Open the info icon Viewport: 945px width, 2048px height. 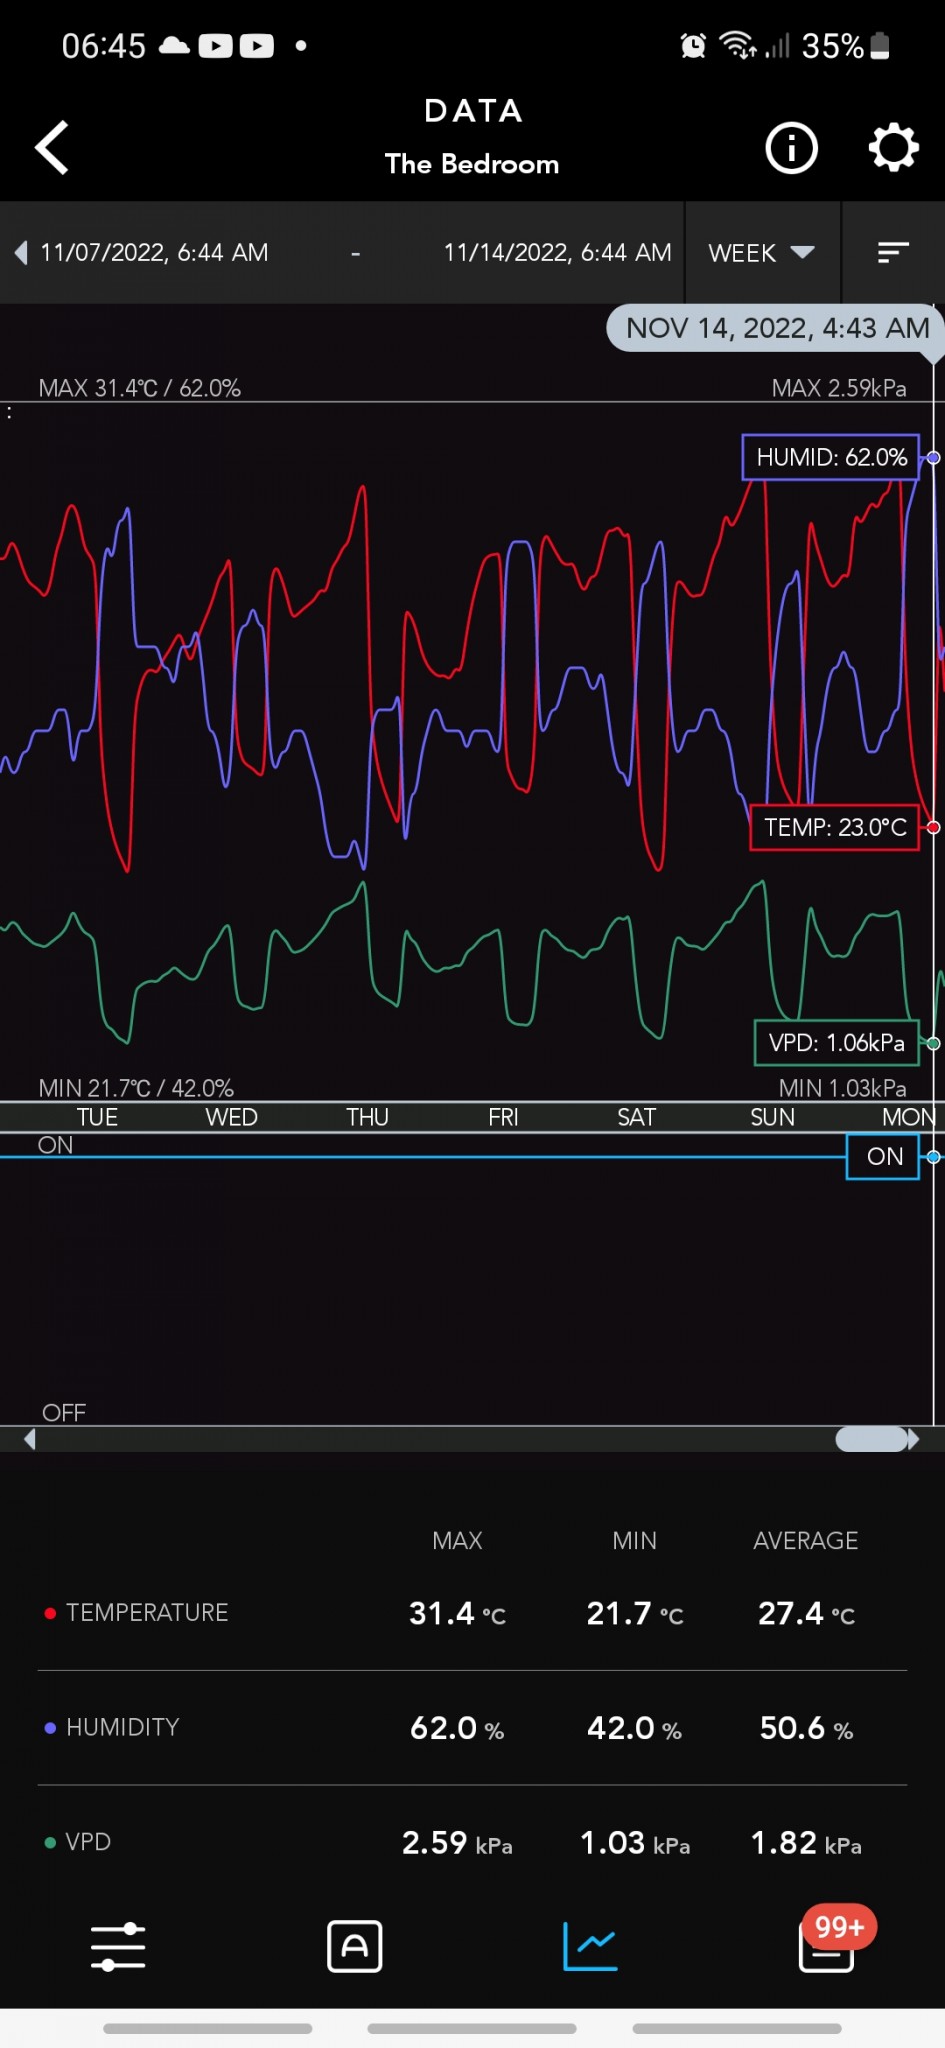pyautogui.click(x=791, y=149)
